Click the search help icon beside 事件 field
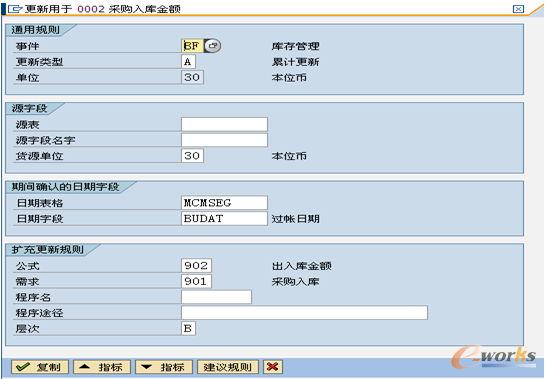Image resolution: width=546 pixels, height=379 pixels. click(212, 46)
